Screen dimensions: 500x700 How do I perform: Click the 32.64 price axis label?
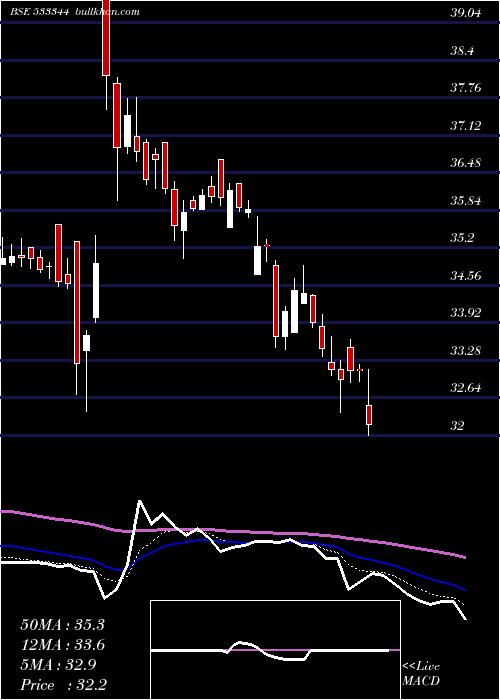[466, 388]
